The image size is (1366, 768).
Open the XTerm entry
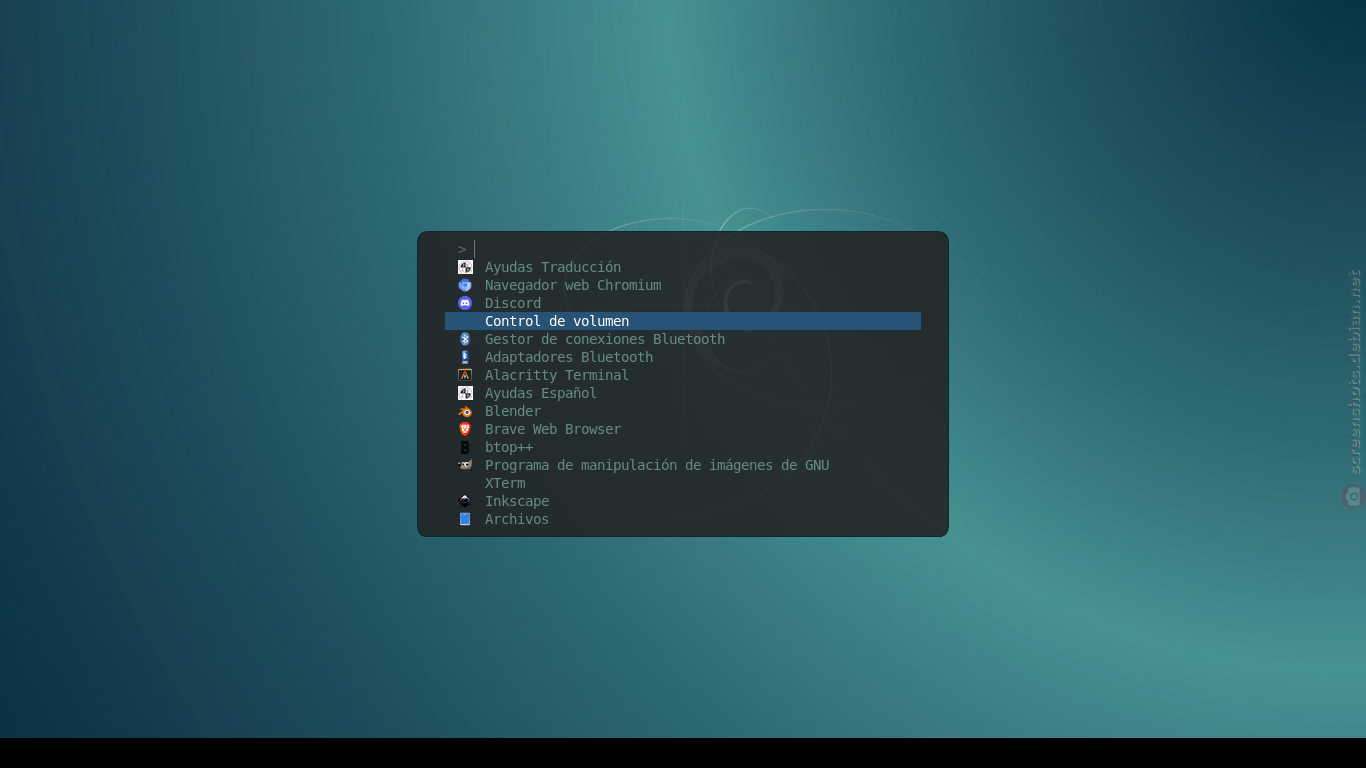683,483
